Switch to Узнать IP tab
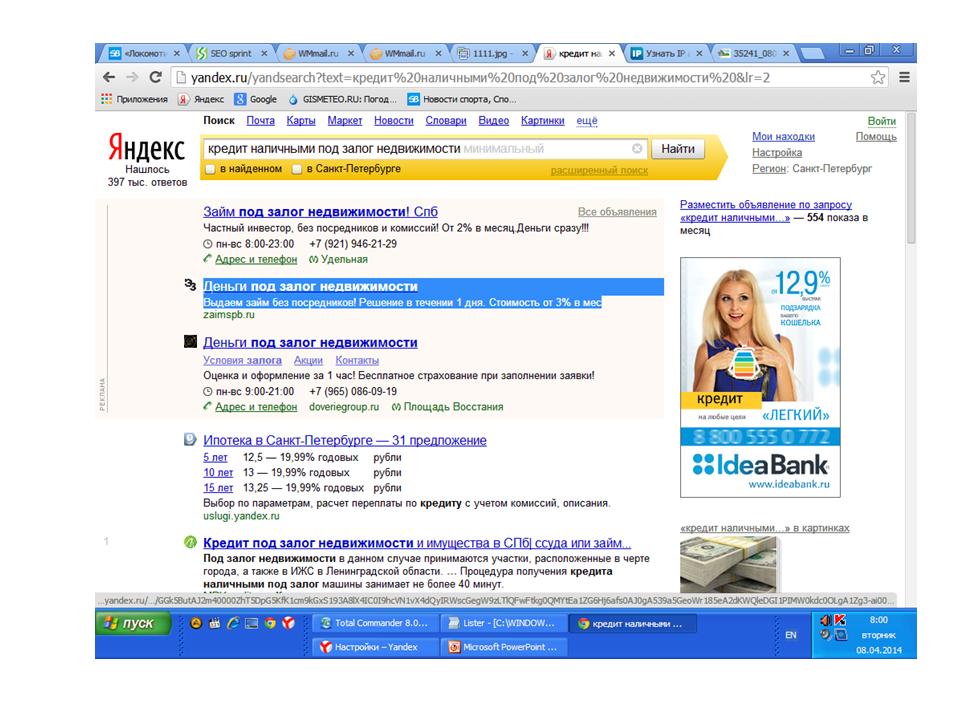The image size is (960, 720). pos(666,54)
